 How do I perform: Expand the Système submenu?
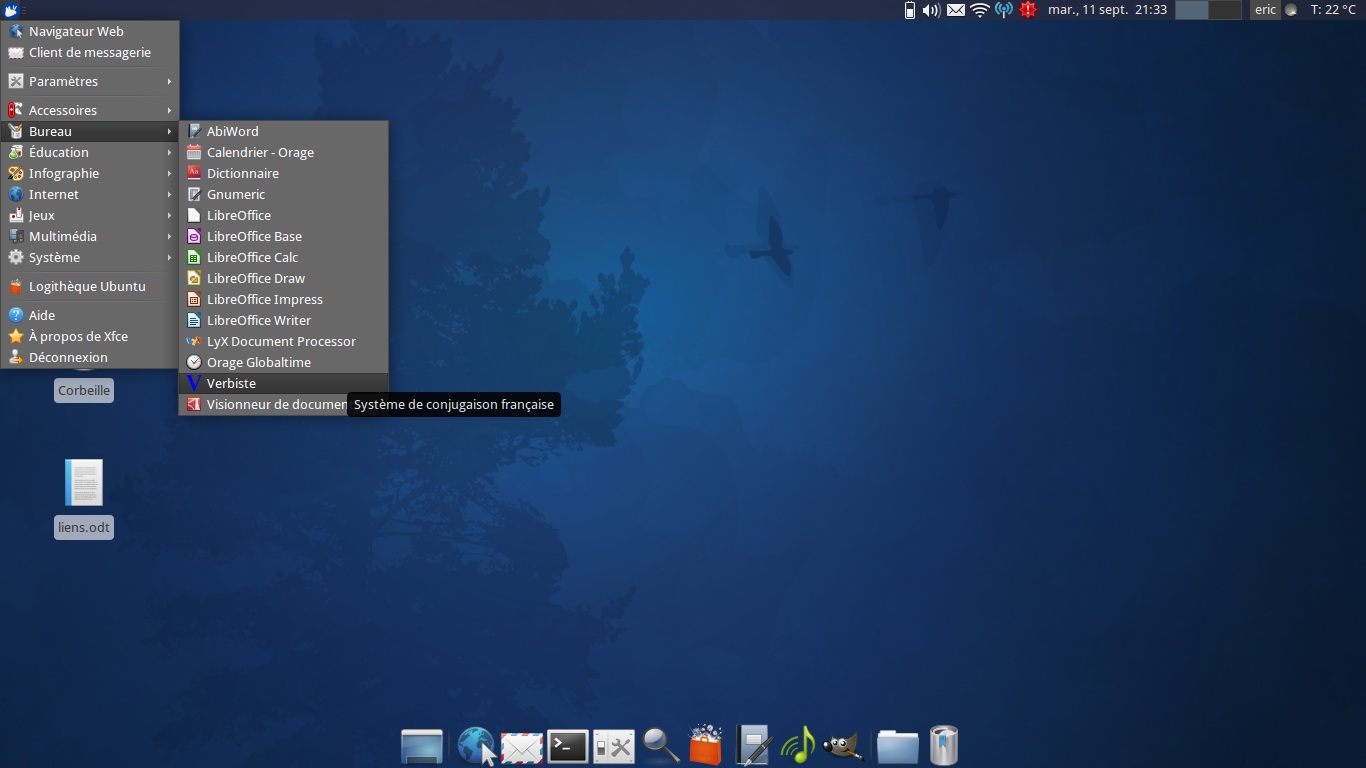point(90,257)
